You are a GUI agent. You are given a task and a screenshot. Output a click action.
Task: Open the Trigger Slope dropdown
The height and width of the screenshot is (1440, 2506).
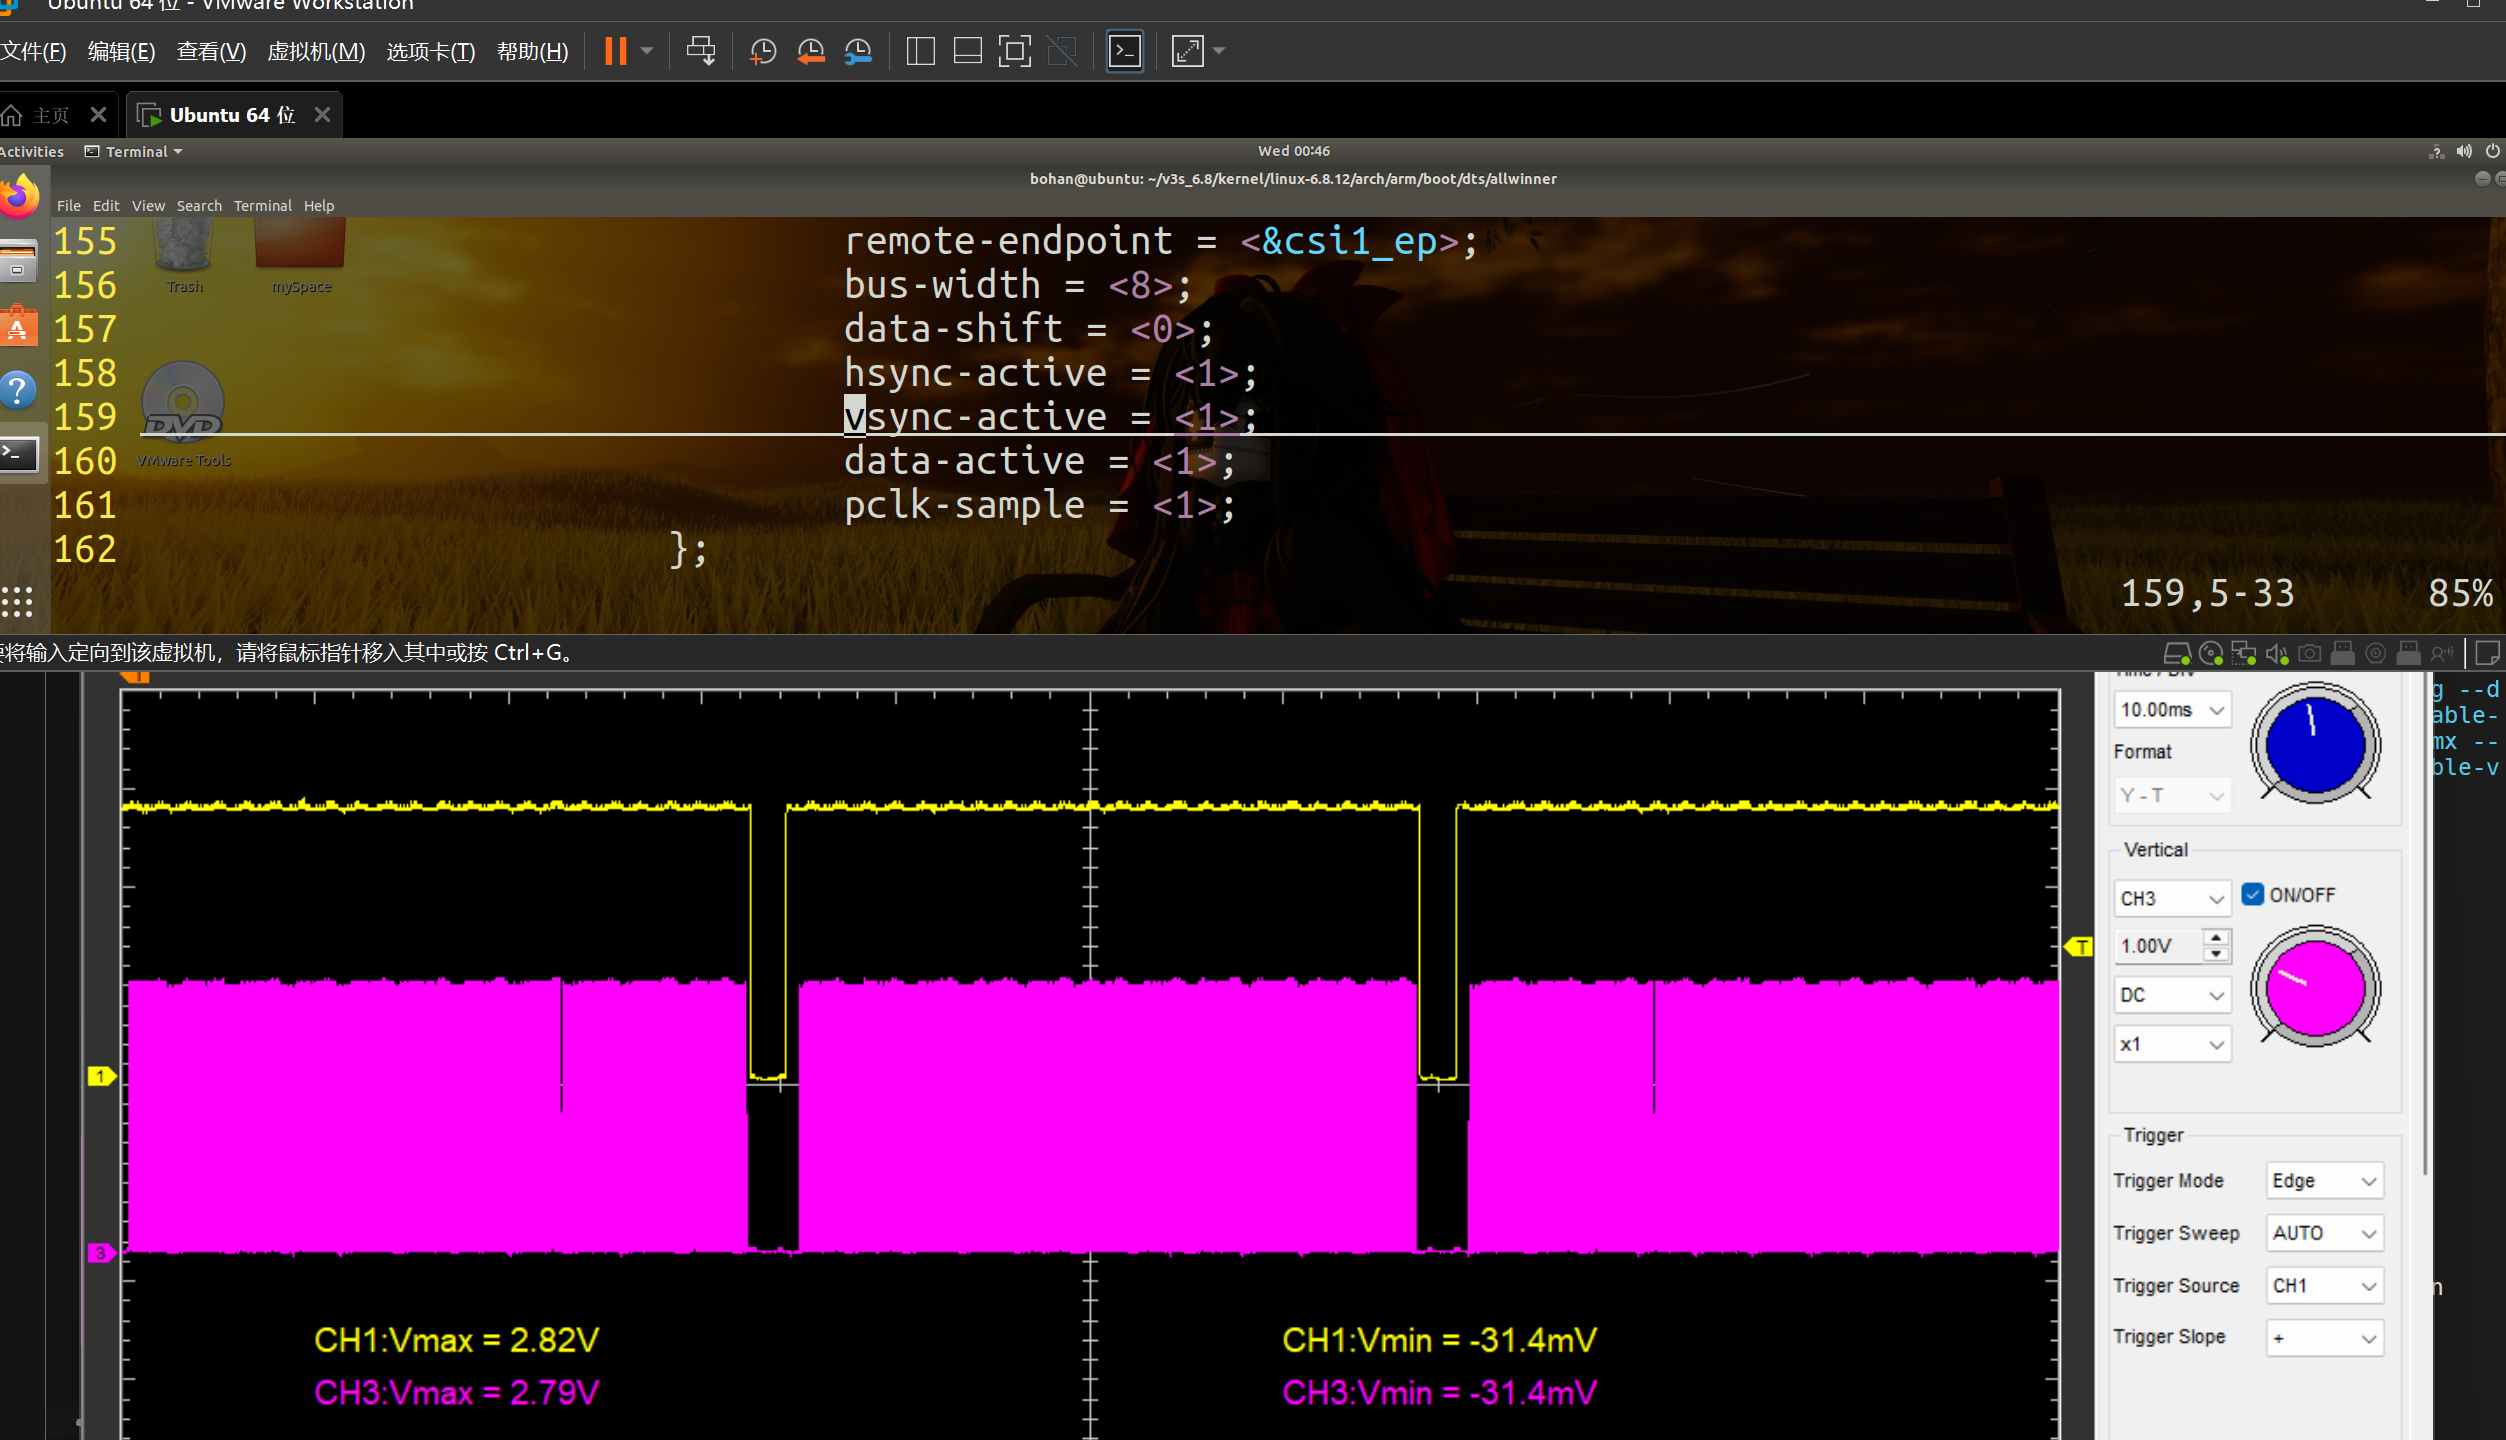click(2325, 1338)
